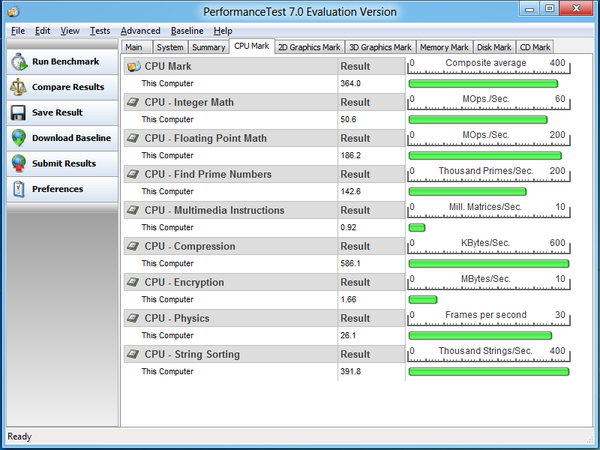Click the CPU - Compression green result bar
The height and width of the screenshot is (450, 600).
click(487, 263)
